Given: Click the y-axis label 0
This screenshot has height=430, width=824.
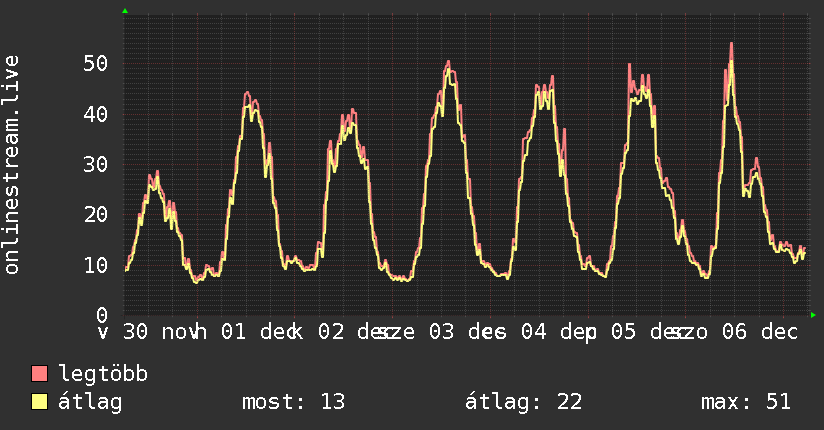Looking at the screenshot, I should point(102,315).
